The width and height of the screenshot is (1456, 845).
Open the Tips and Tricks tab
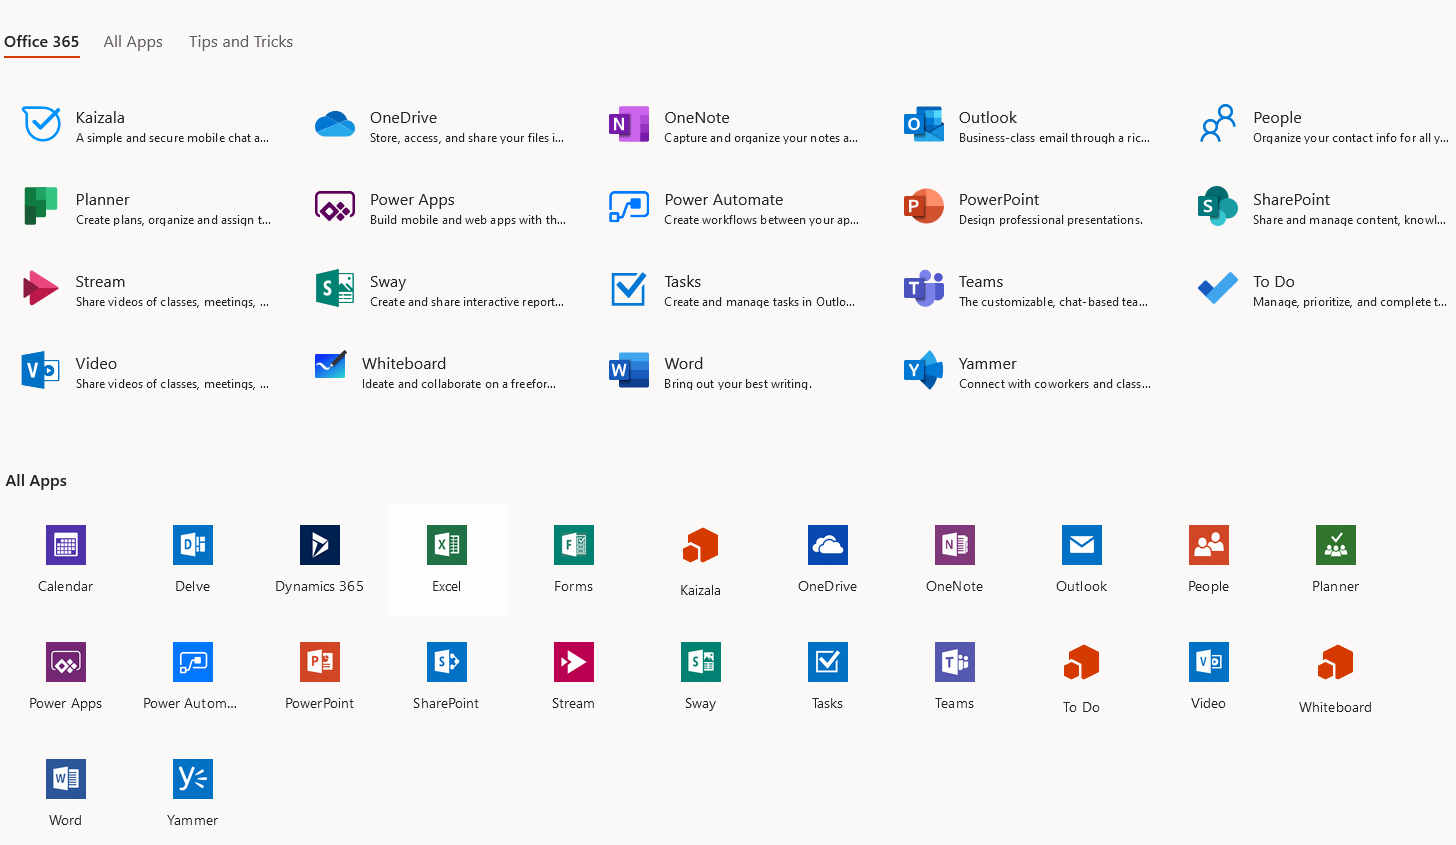click(x=241, y=41)
